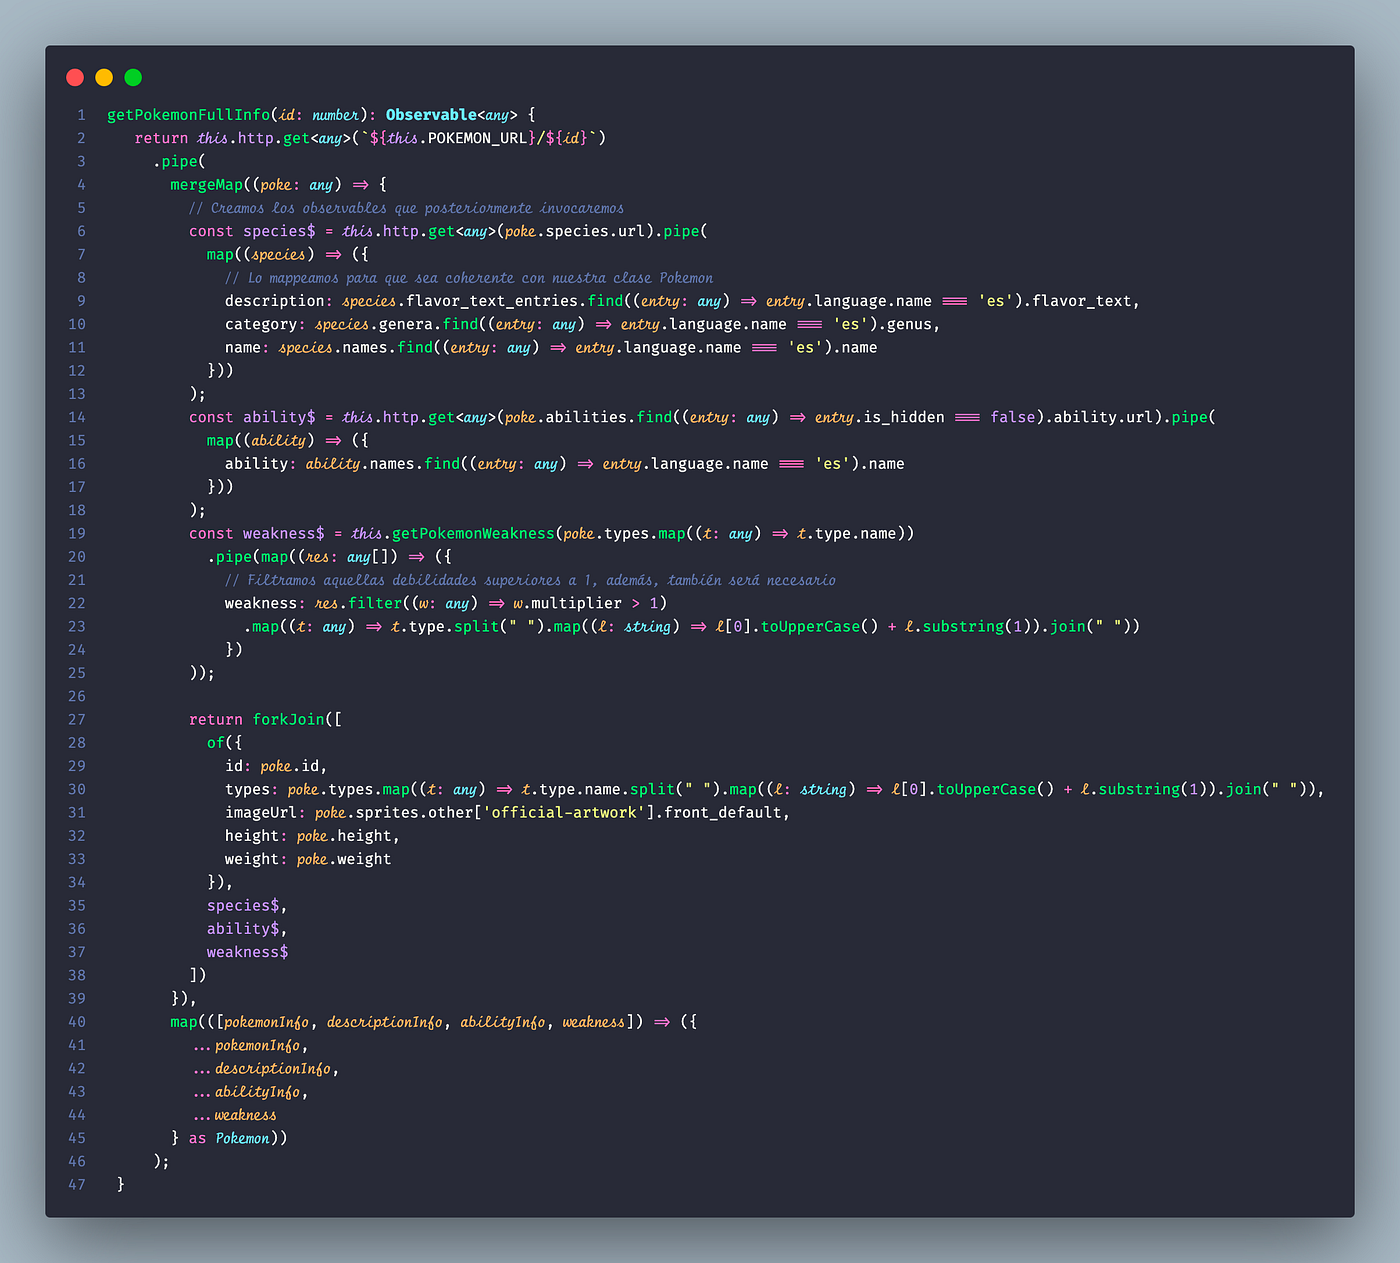Click the red close dot
The width and height of the screenshot is (1400, 1263).
click(x=75, y=77)
